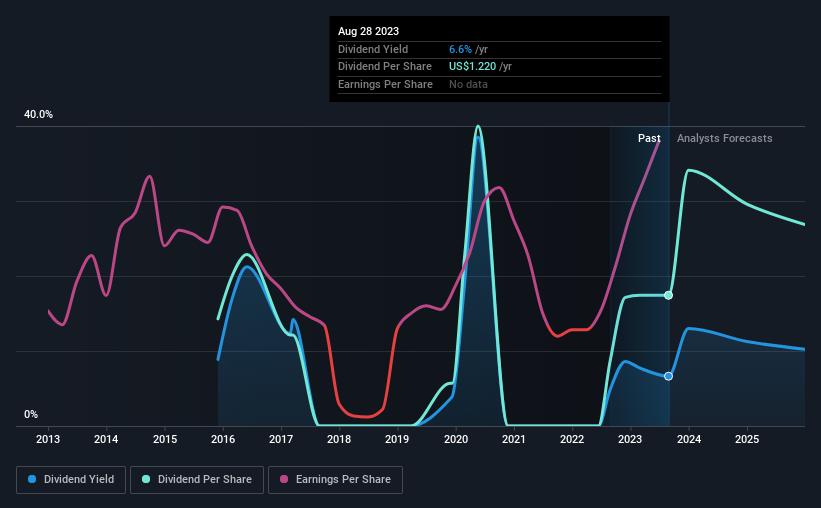
Task: Select the 2016 x-axis label
Action: [223, 439]
